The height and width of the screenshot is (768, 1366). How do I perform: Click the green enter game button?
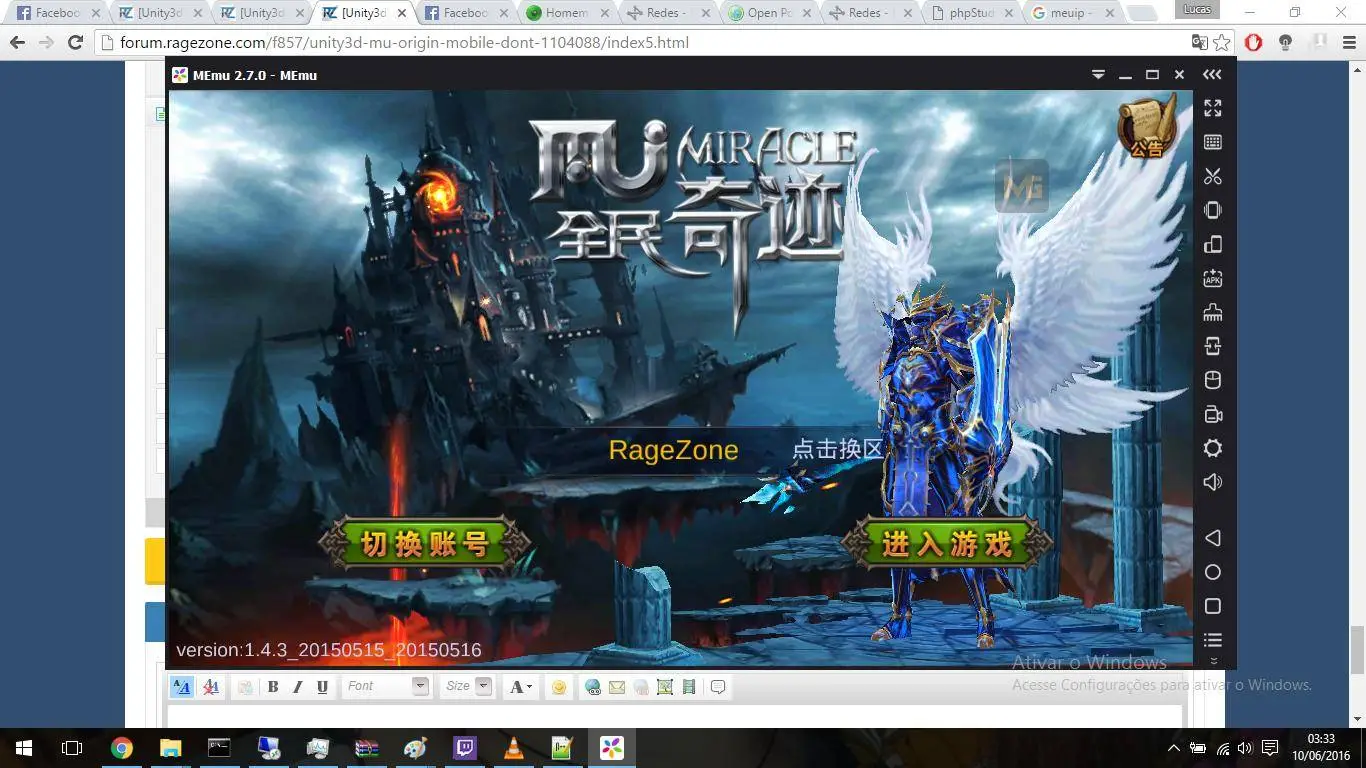click(947, 544)
